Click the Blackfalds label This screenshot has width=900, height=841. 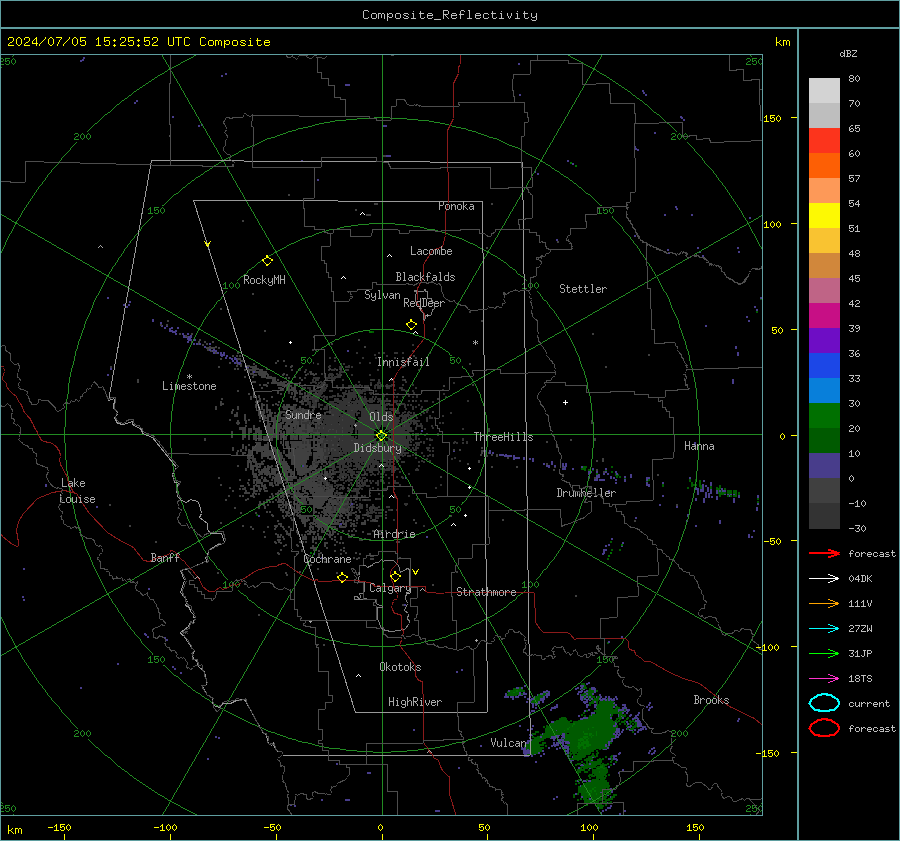(x=425, y=277)
